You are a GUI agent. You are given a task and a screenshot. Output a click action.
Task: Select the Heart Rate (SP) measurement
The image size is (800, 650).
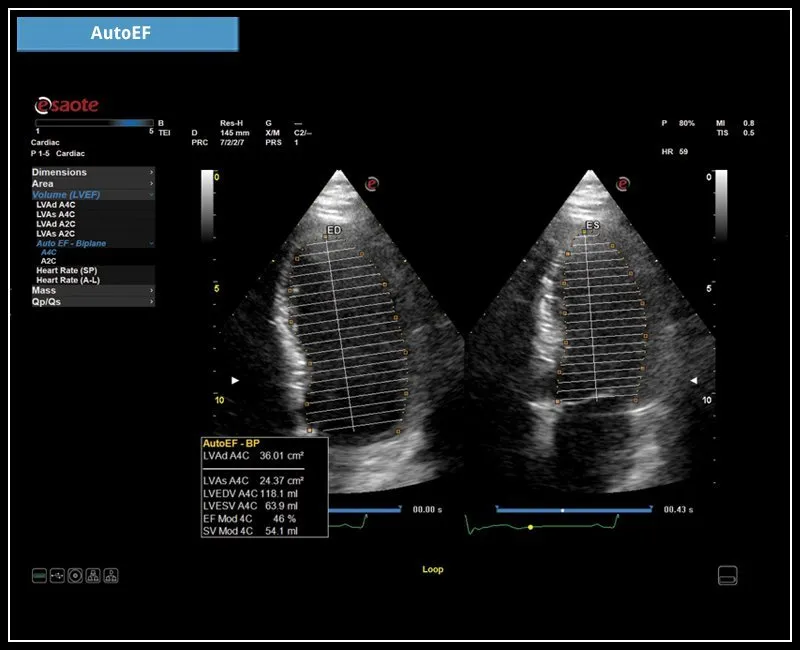click(x=67, y=270)
